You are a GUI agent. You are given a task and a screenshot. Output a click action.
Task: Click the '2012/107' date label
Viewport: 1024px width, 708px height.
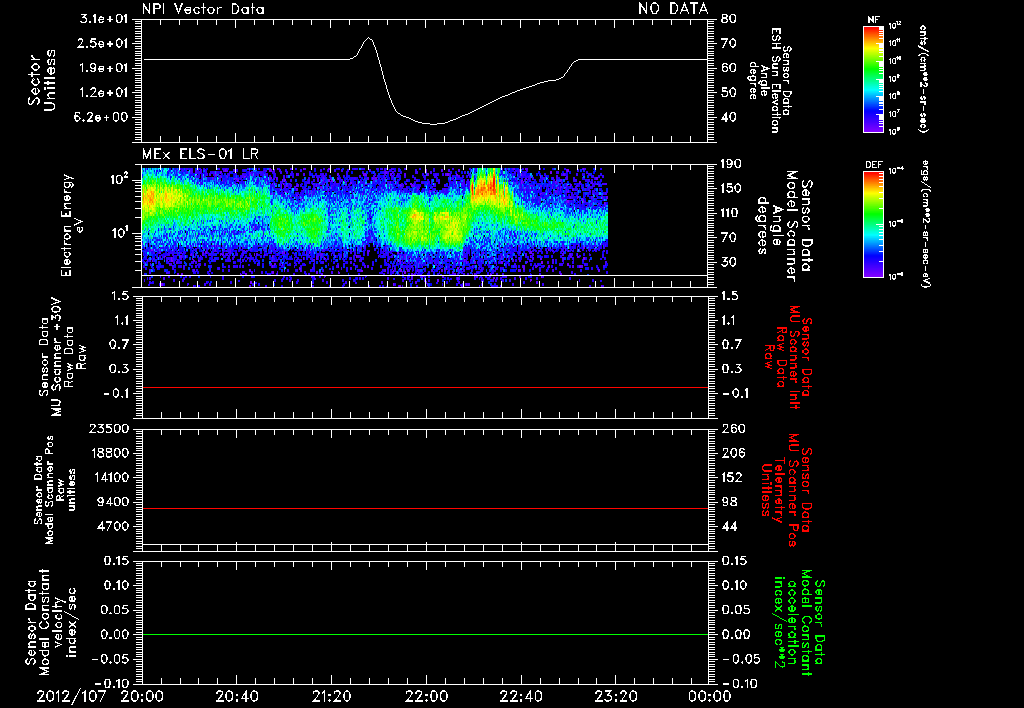point(71,696)
